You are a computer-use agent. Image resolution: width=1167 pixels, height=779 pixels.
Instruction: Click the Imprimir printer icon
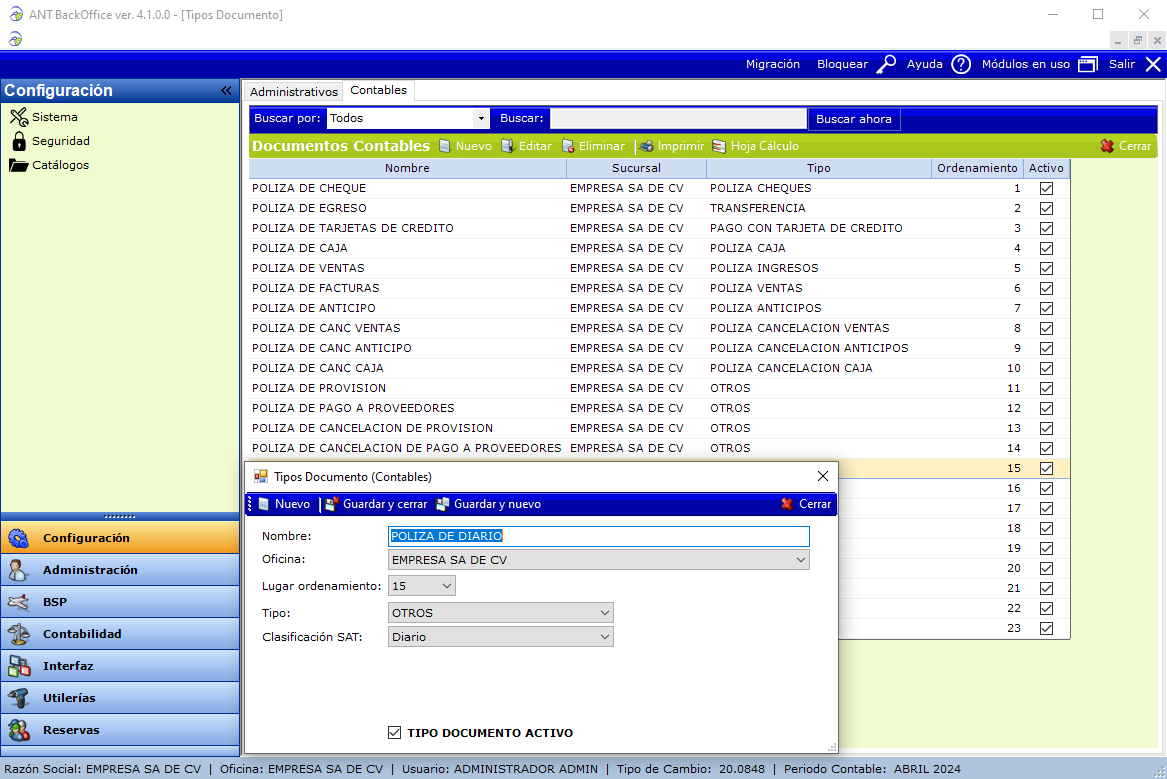click(647, 146)
